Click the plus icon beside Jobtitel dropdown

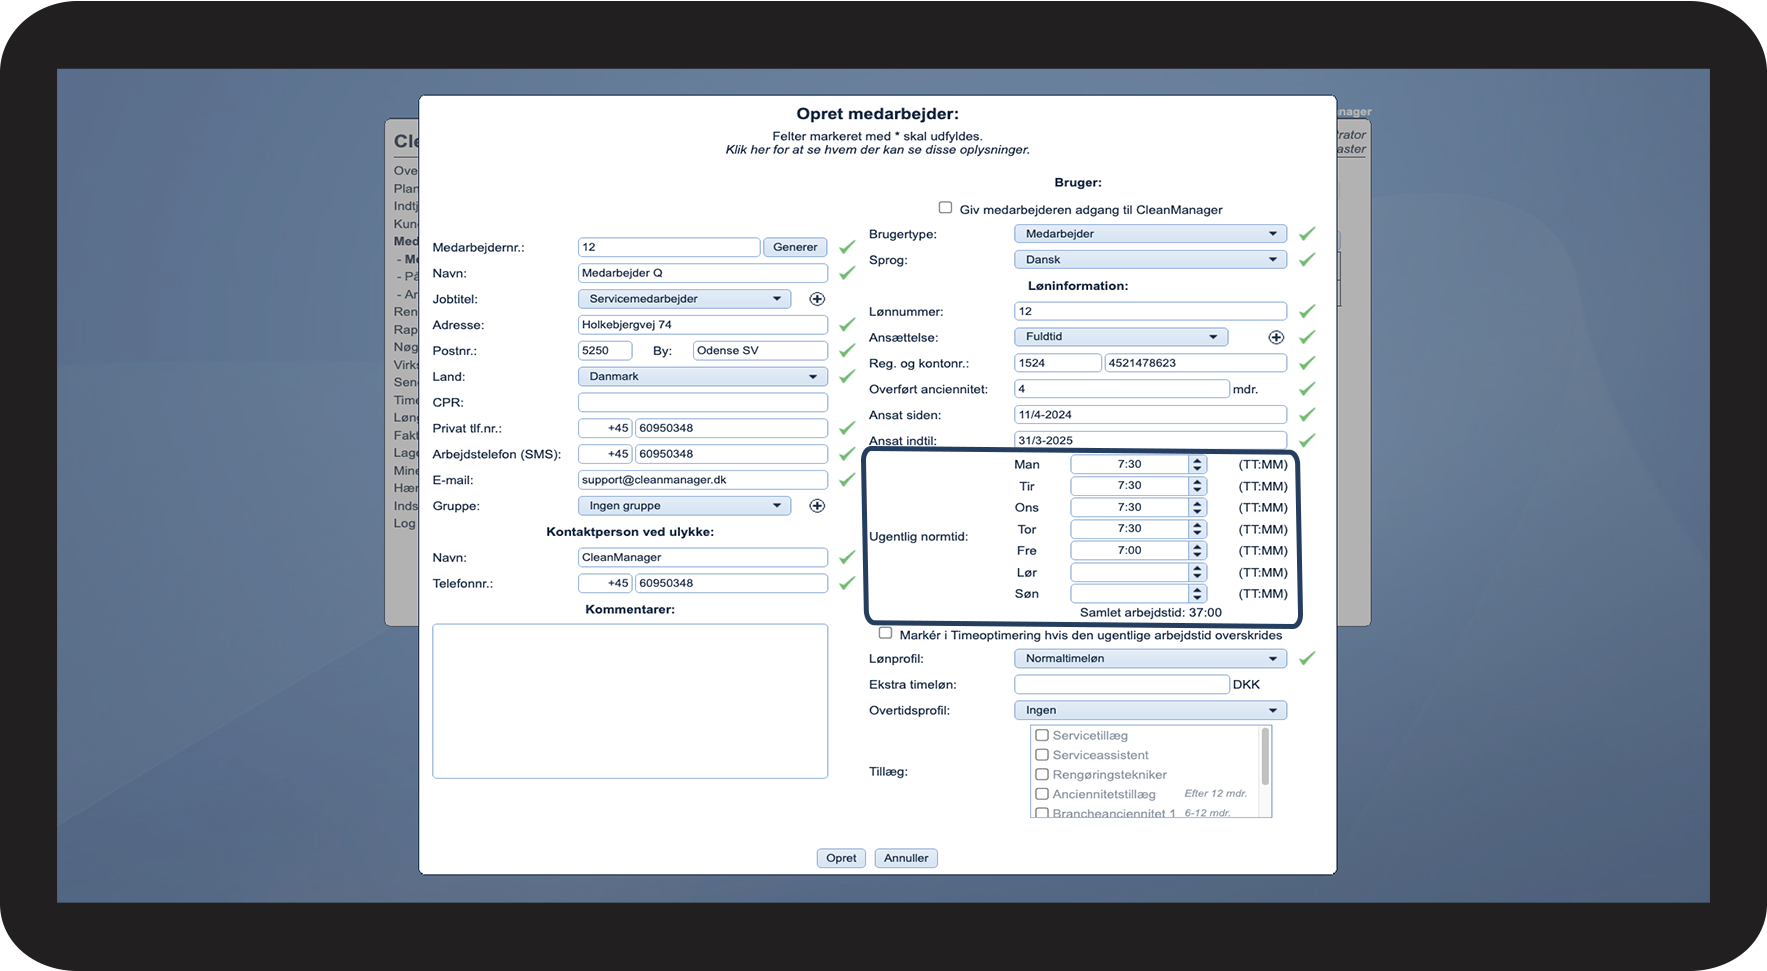click(817, 299)
